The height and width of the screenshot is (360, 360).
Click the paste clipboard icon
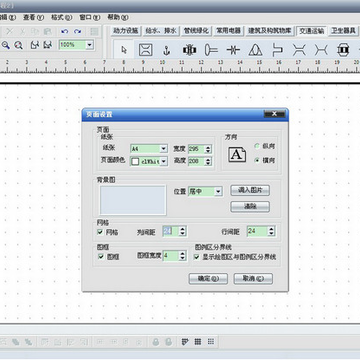point(48,31)
